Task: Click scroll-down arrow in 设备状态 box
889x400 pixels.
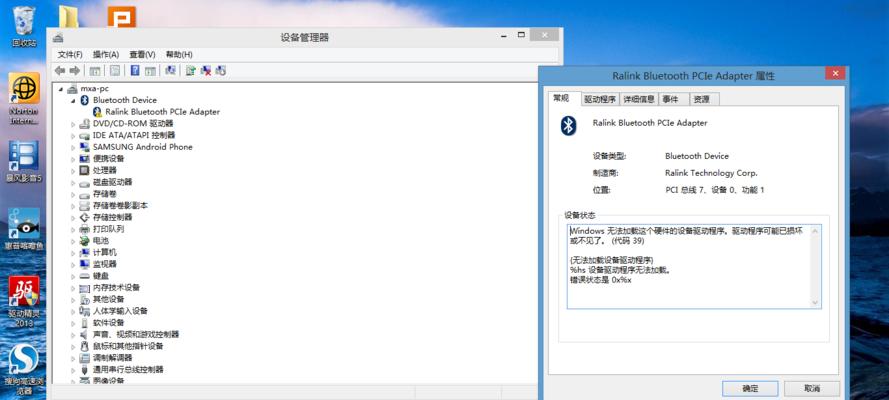Action: [x=815, y=303]
